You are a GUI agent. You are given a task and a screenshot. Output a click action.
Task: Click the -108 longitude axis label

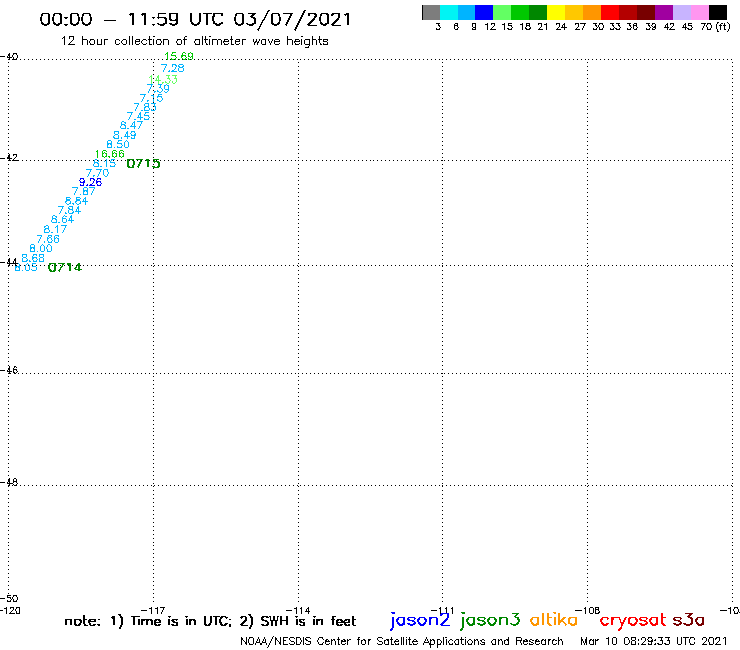[588, 610]
